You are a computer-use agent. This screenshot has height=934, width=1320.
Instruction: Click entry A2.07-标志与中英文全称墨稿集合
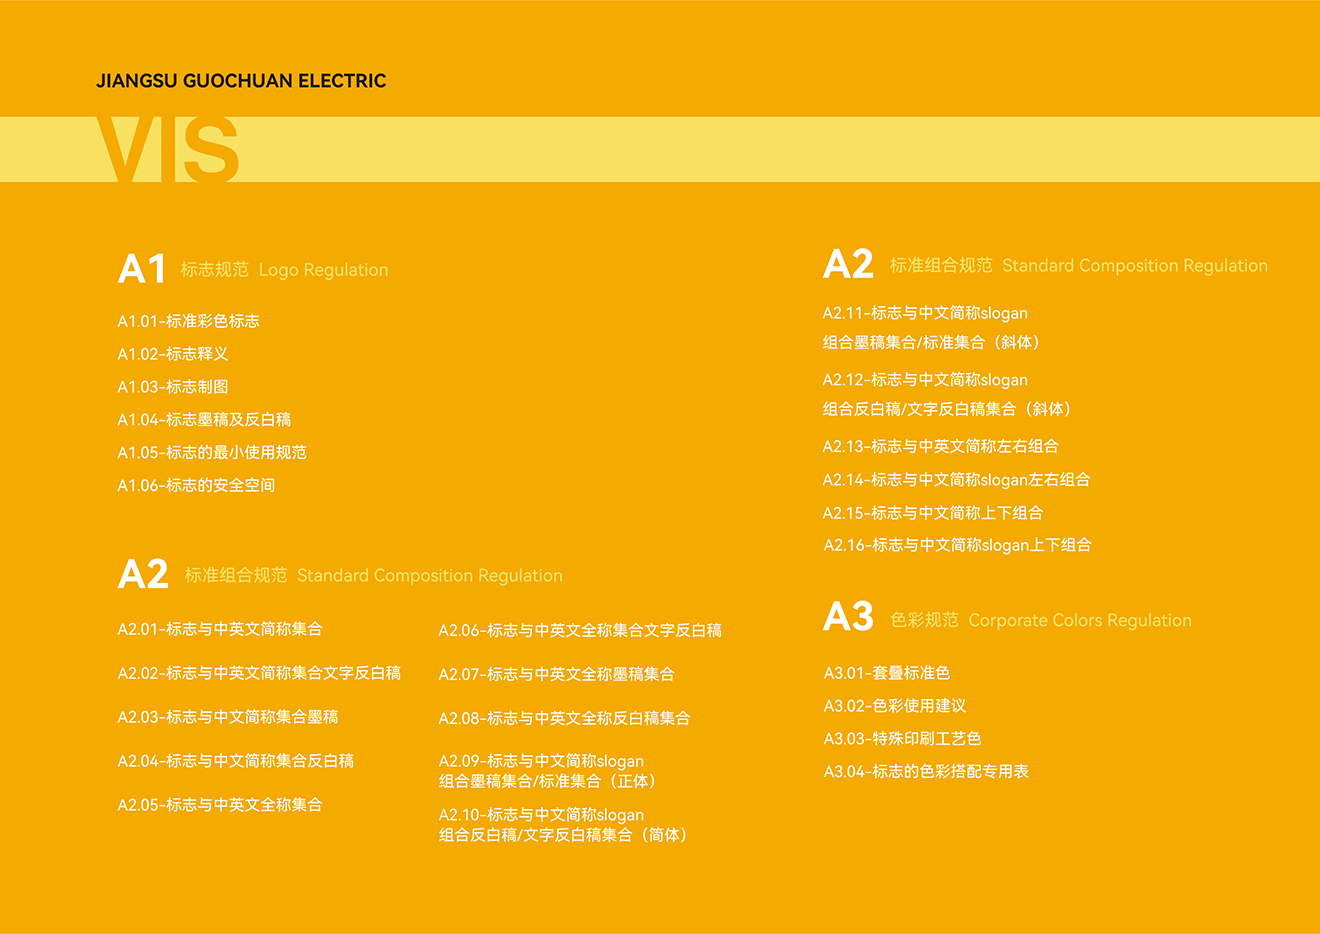pyautogui.click(x=557, y=674)
